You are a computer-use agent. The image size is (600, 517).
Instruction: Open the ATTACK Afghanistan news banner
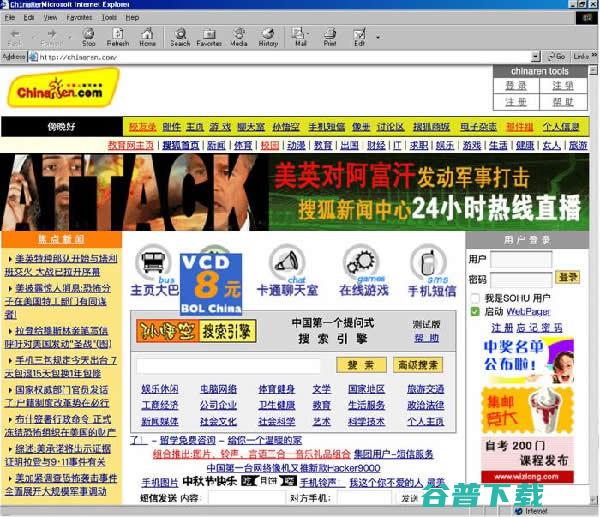click(x=295, y=192)
